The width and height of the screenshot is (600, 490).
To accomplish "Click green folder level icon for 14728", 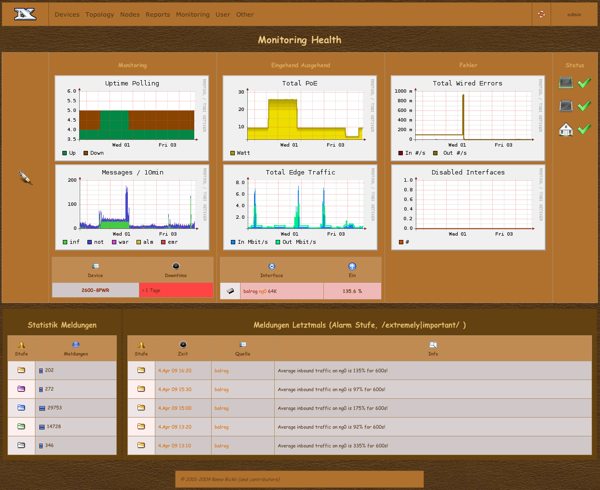I will pos(21,427).
